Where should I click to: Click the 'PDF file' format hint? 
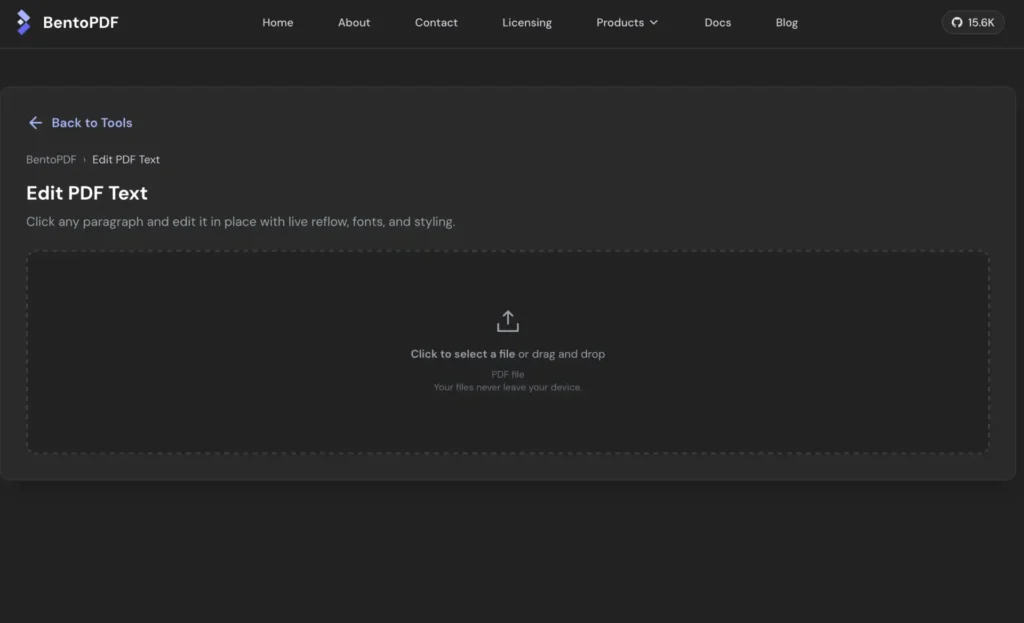point(507,374)
